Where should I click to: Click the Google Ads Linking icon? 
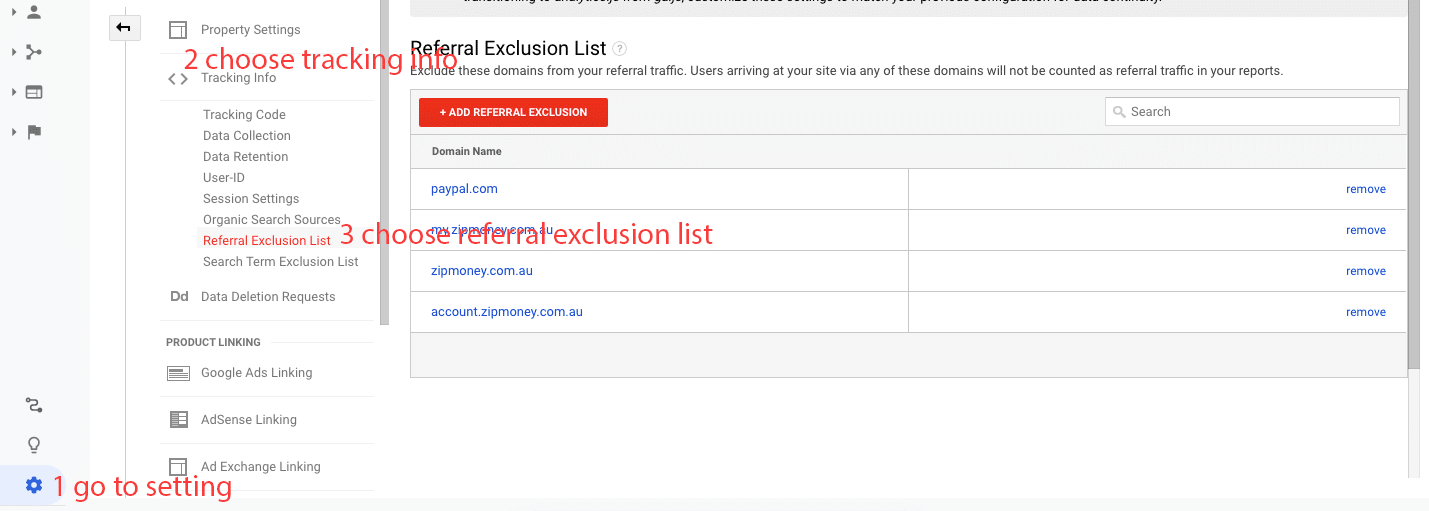(x=178, y=373)
